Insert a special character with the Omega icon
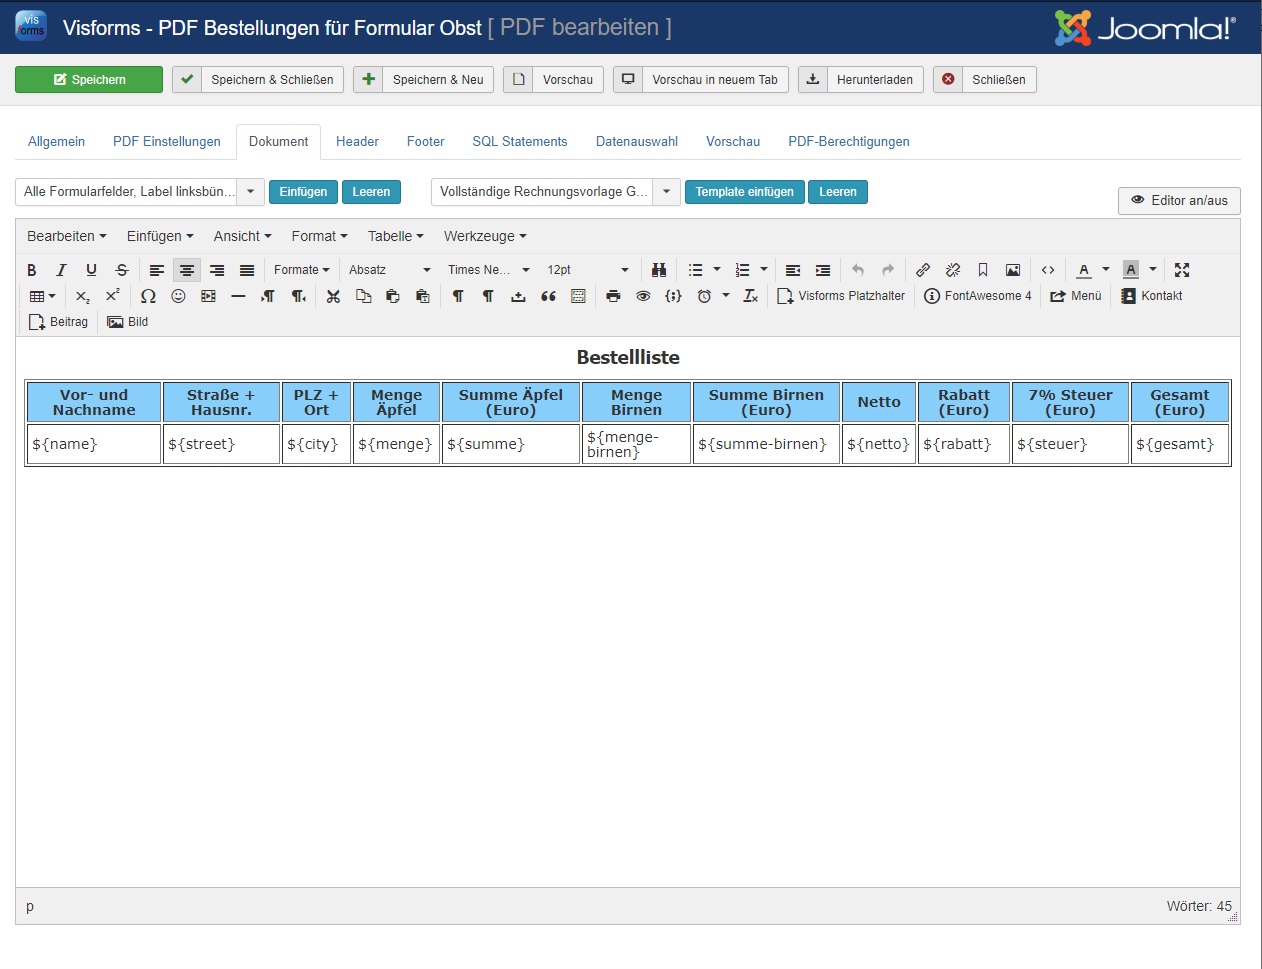 [148, 296]
